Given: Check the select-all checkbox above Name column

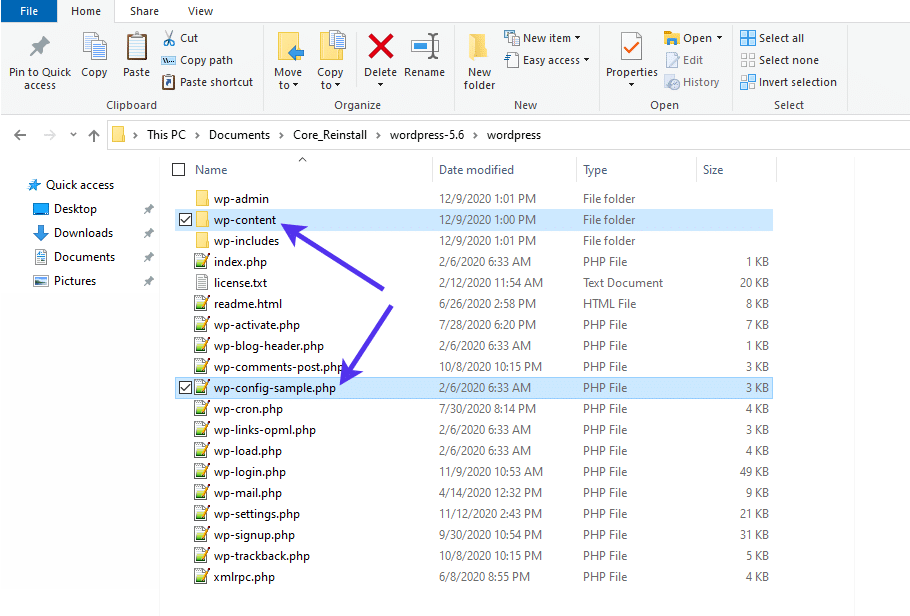Looking at the screenshot, I should click(177, 169).
